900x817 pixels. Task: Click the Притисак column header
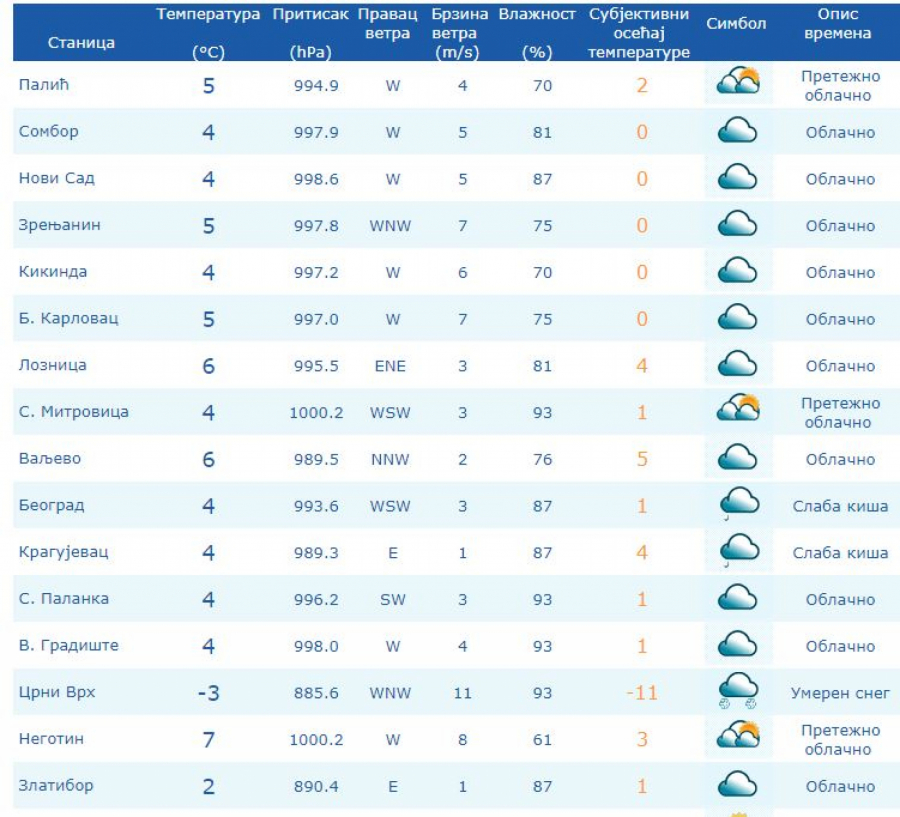[310, 15]
